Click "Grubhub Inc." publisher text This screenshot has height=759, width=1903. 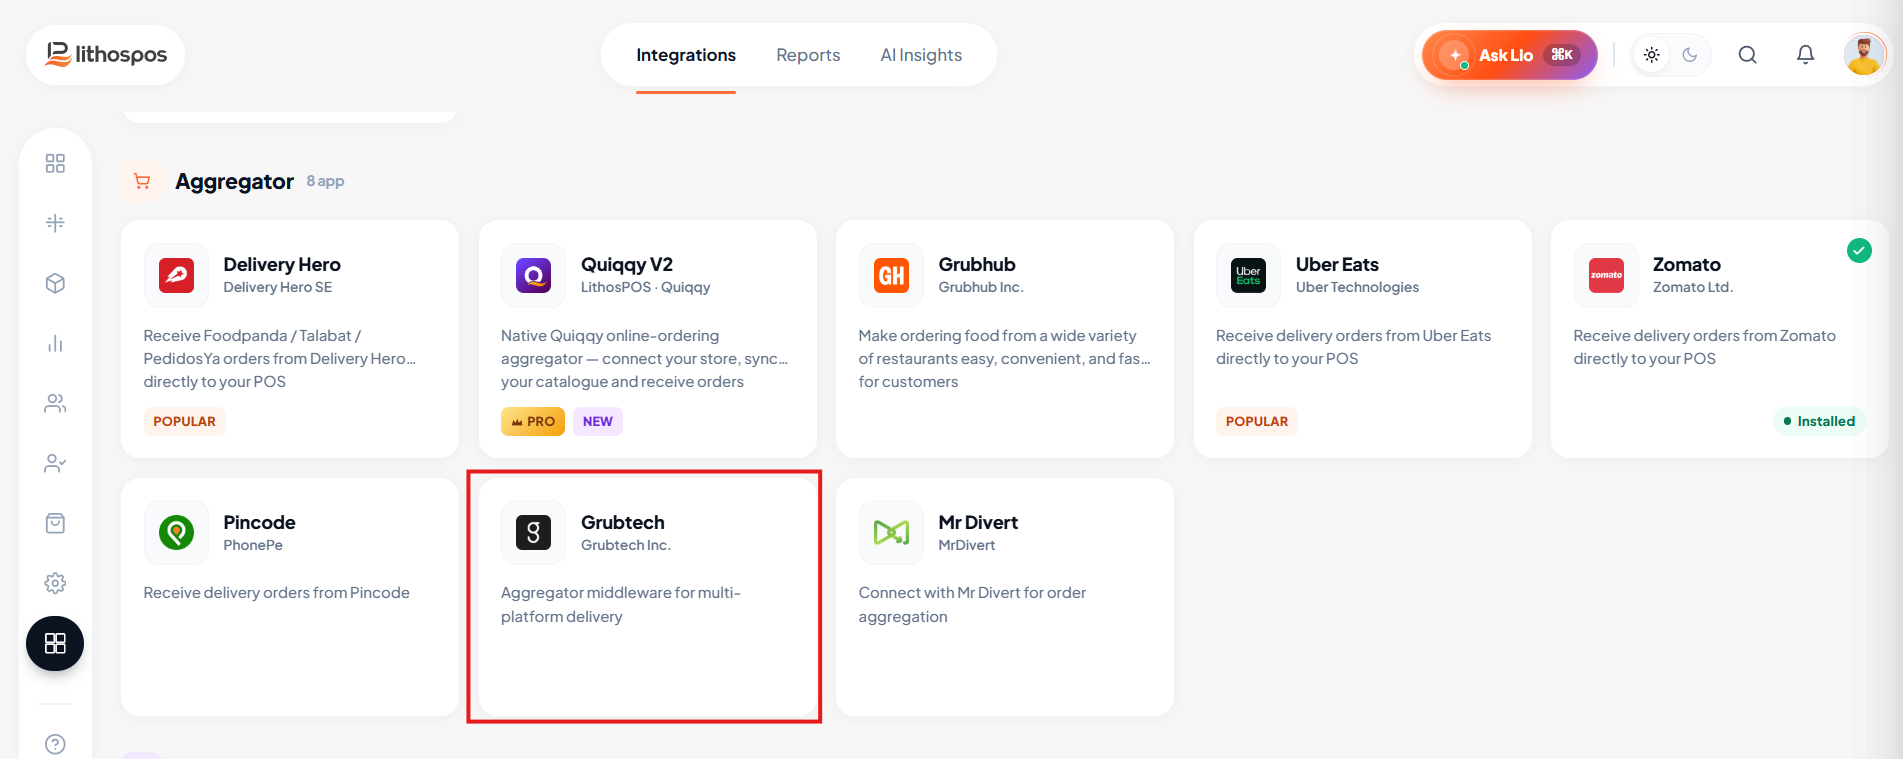pyautogui.click(x=981, y=287)
